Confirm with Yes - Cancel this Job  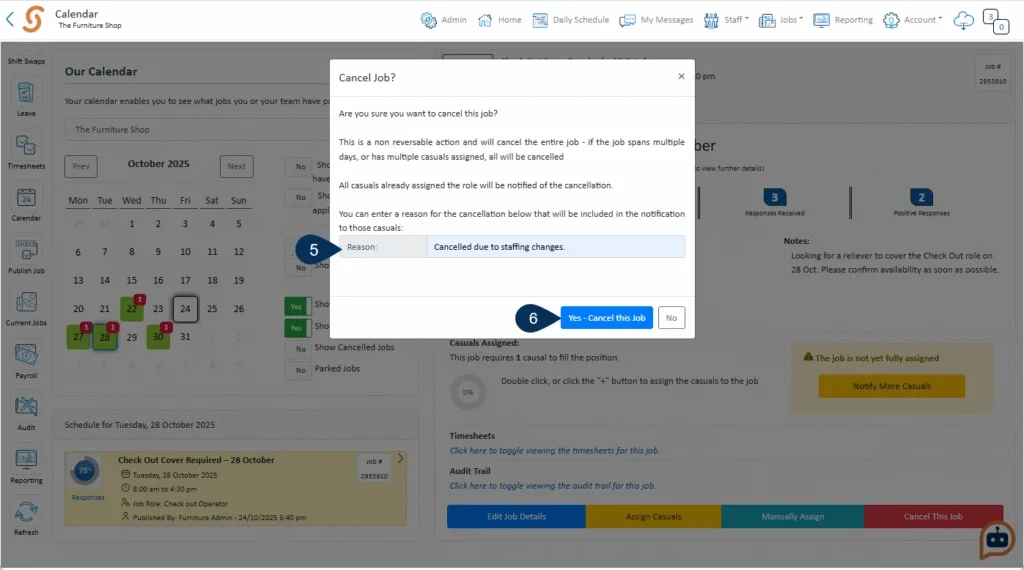point(607,318)
